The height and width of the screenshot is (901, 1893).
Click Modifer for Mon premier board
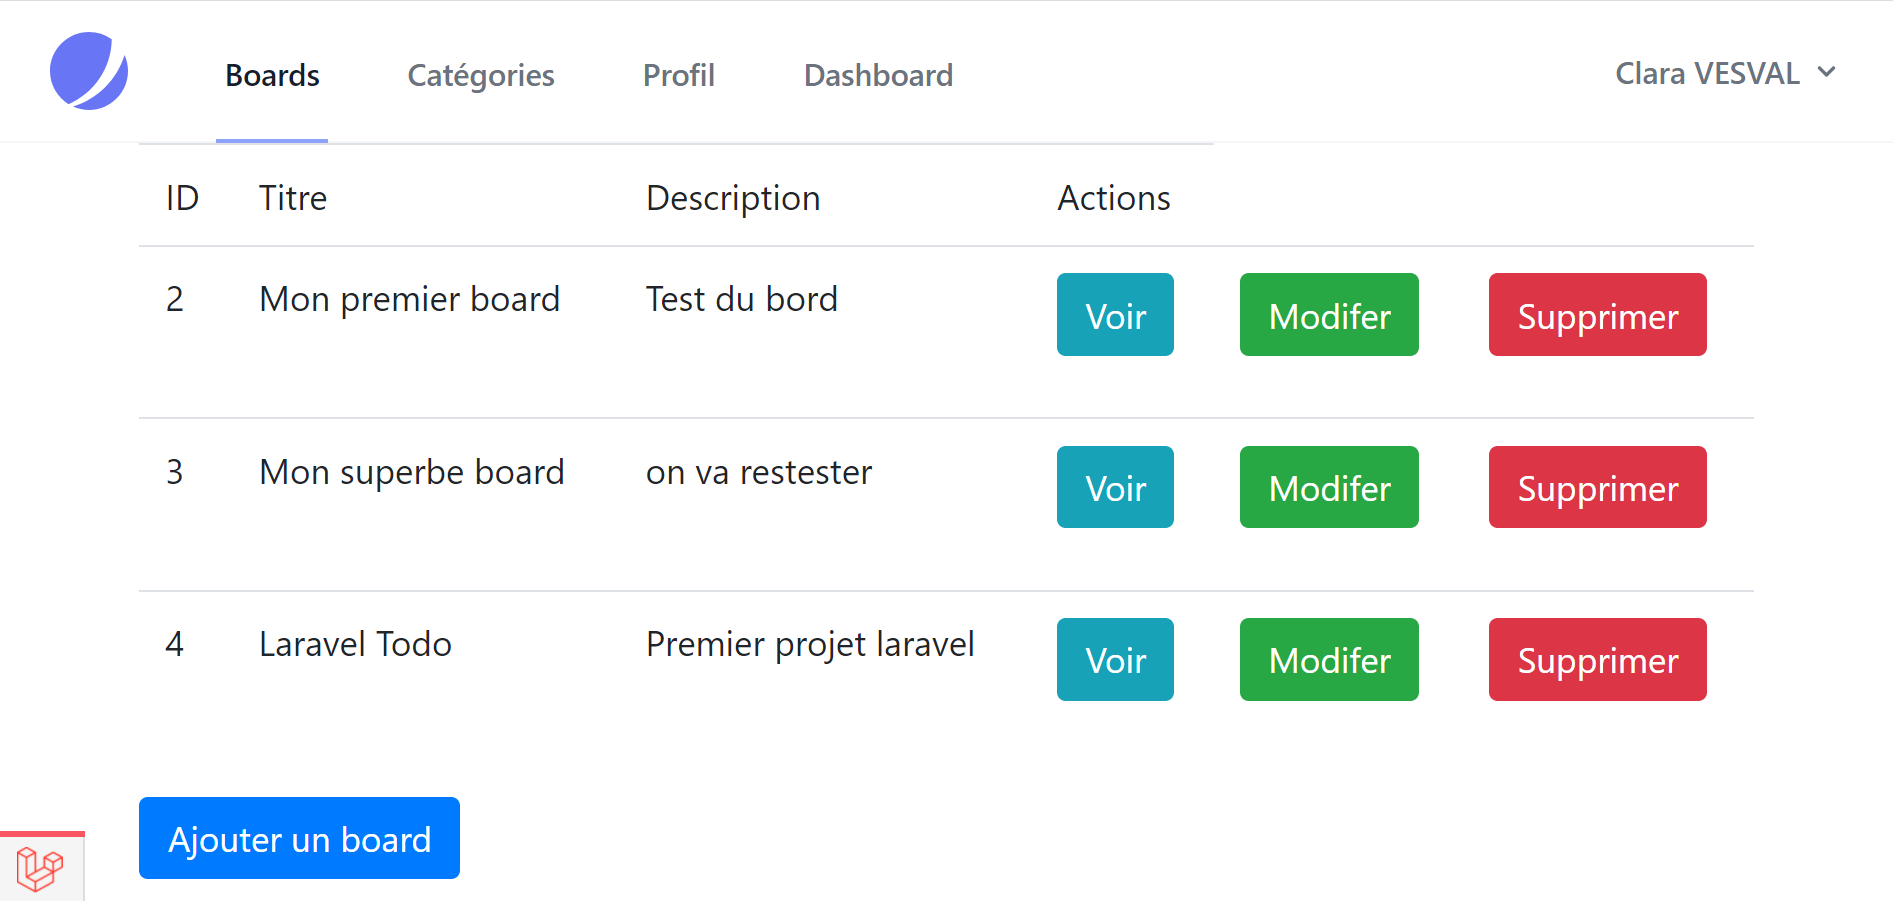tap(1329, 315)
